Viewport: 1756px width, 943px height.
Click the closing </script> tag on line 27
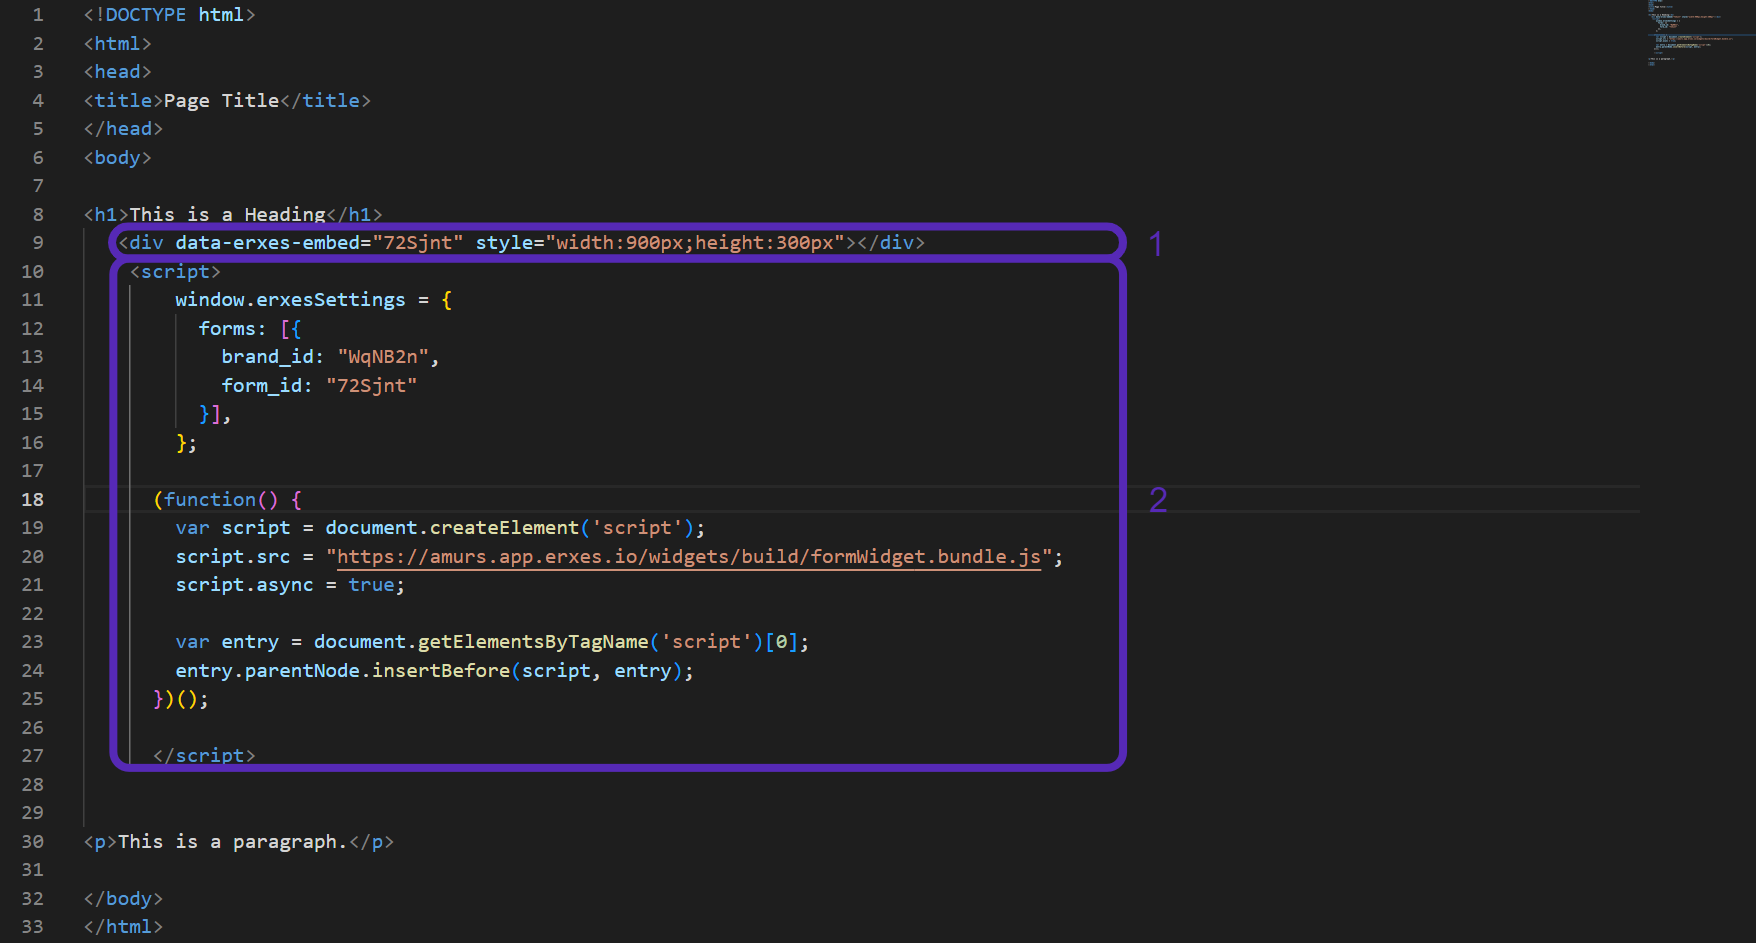pyautogui.click(x=204, y=755)
